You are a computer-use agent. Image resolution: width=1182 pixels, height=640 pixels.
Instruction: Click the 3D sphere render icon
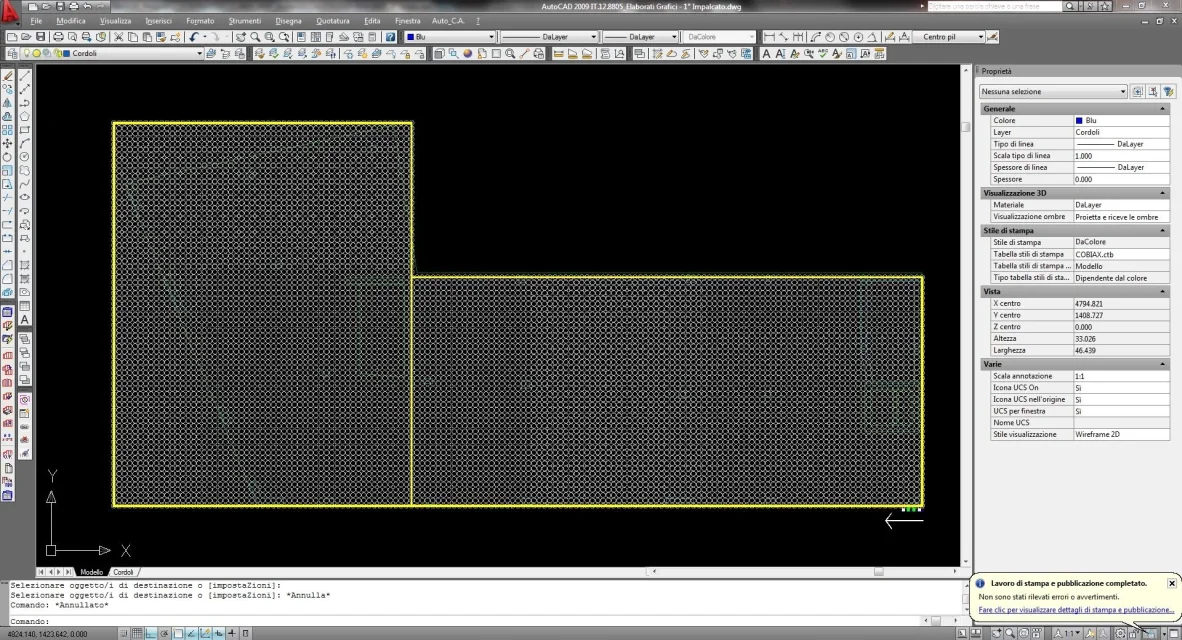467,54
